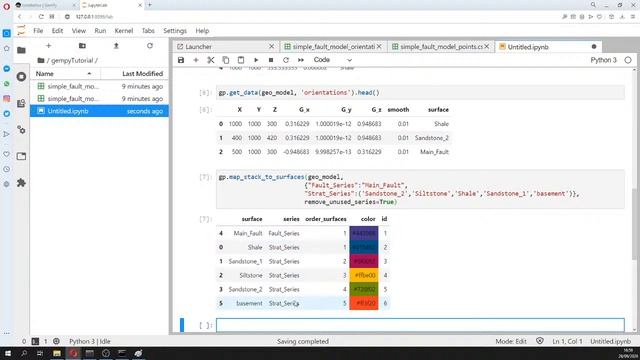Click Ln 1, Col 1 status item
The width and height of the screenshot is (640, 360).
567,341
